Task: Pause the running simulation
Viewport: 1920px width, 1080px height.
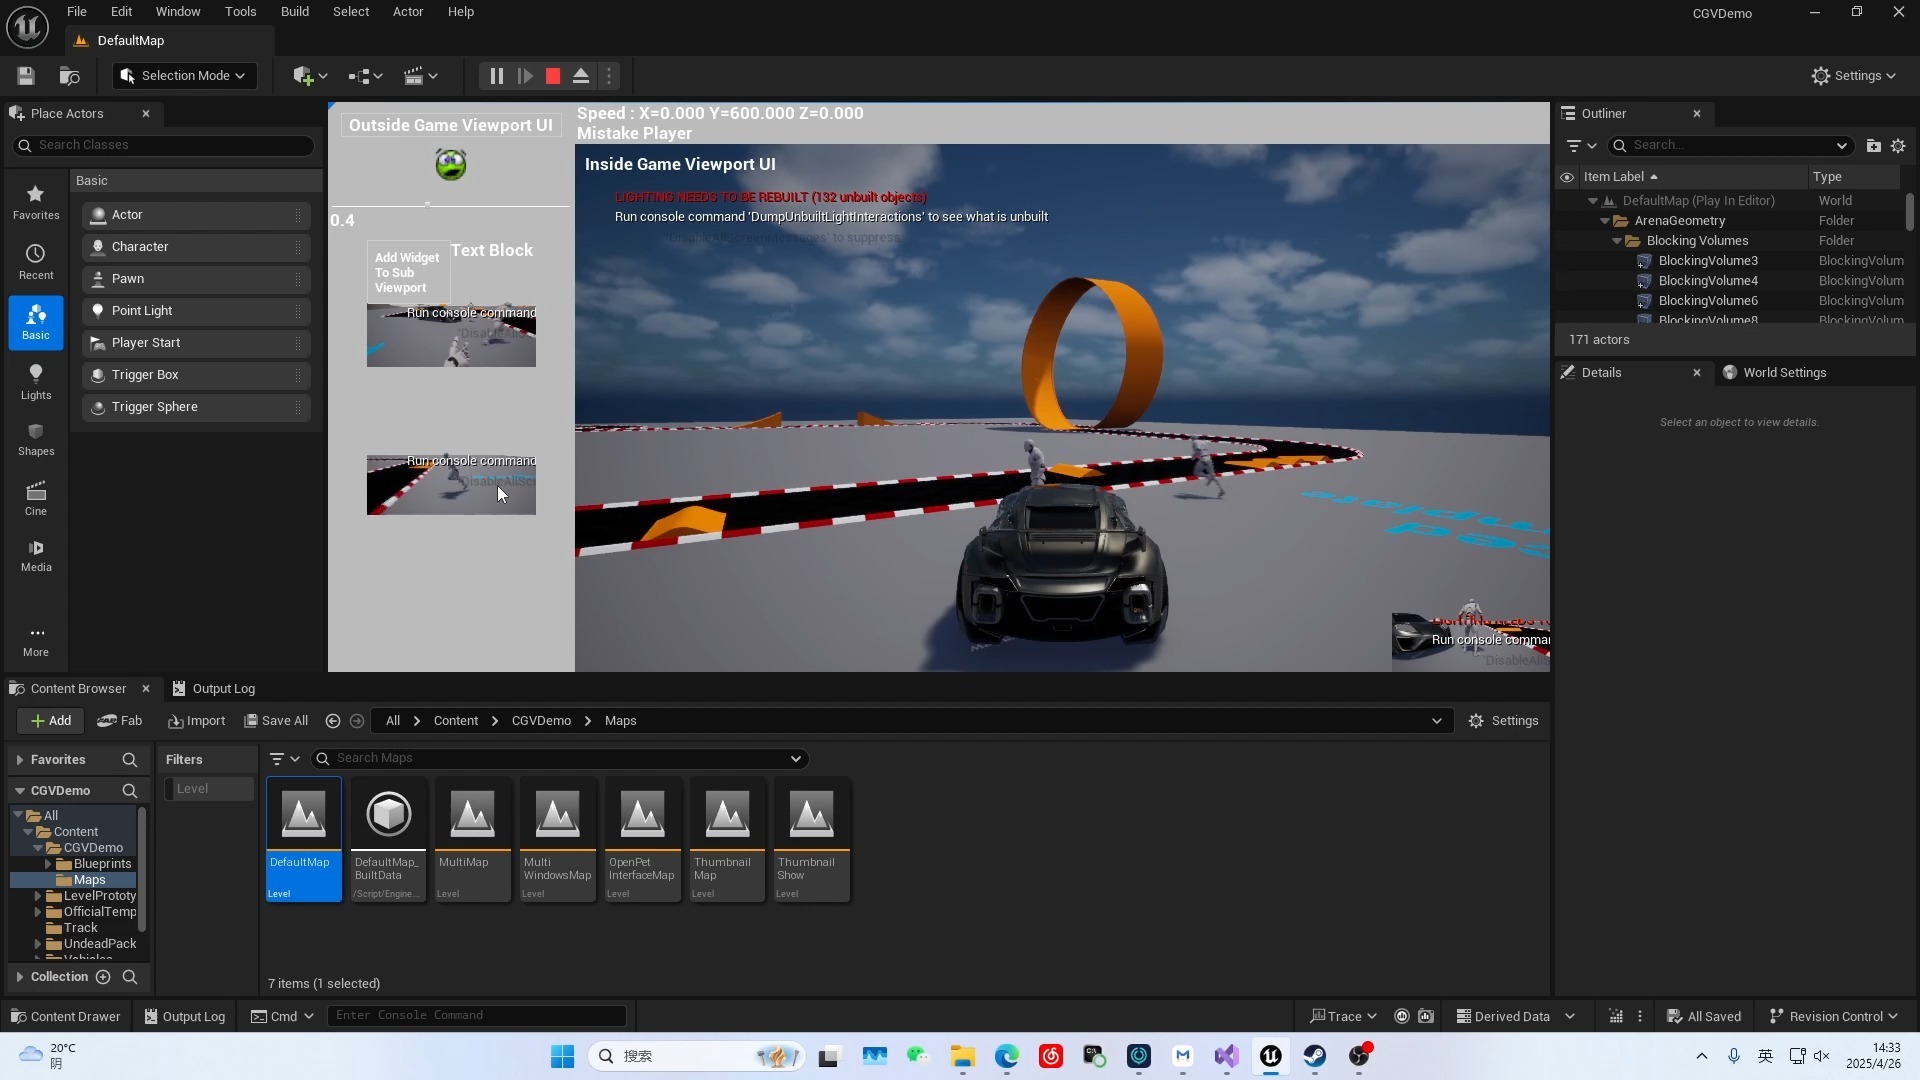Action: (497, 76)
